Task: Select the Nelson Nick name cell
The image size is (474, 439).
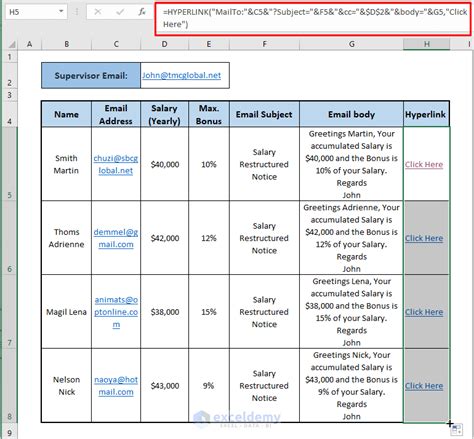Action: pyautogui.click(x=66, y=386)
